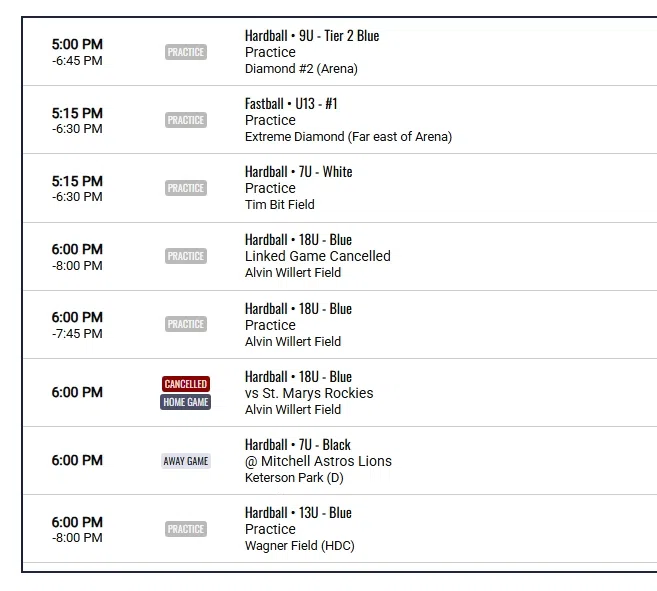Click the PRACTICE badge for 13U Blue

click(186, 529)
